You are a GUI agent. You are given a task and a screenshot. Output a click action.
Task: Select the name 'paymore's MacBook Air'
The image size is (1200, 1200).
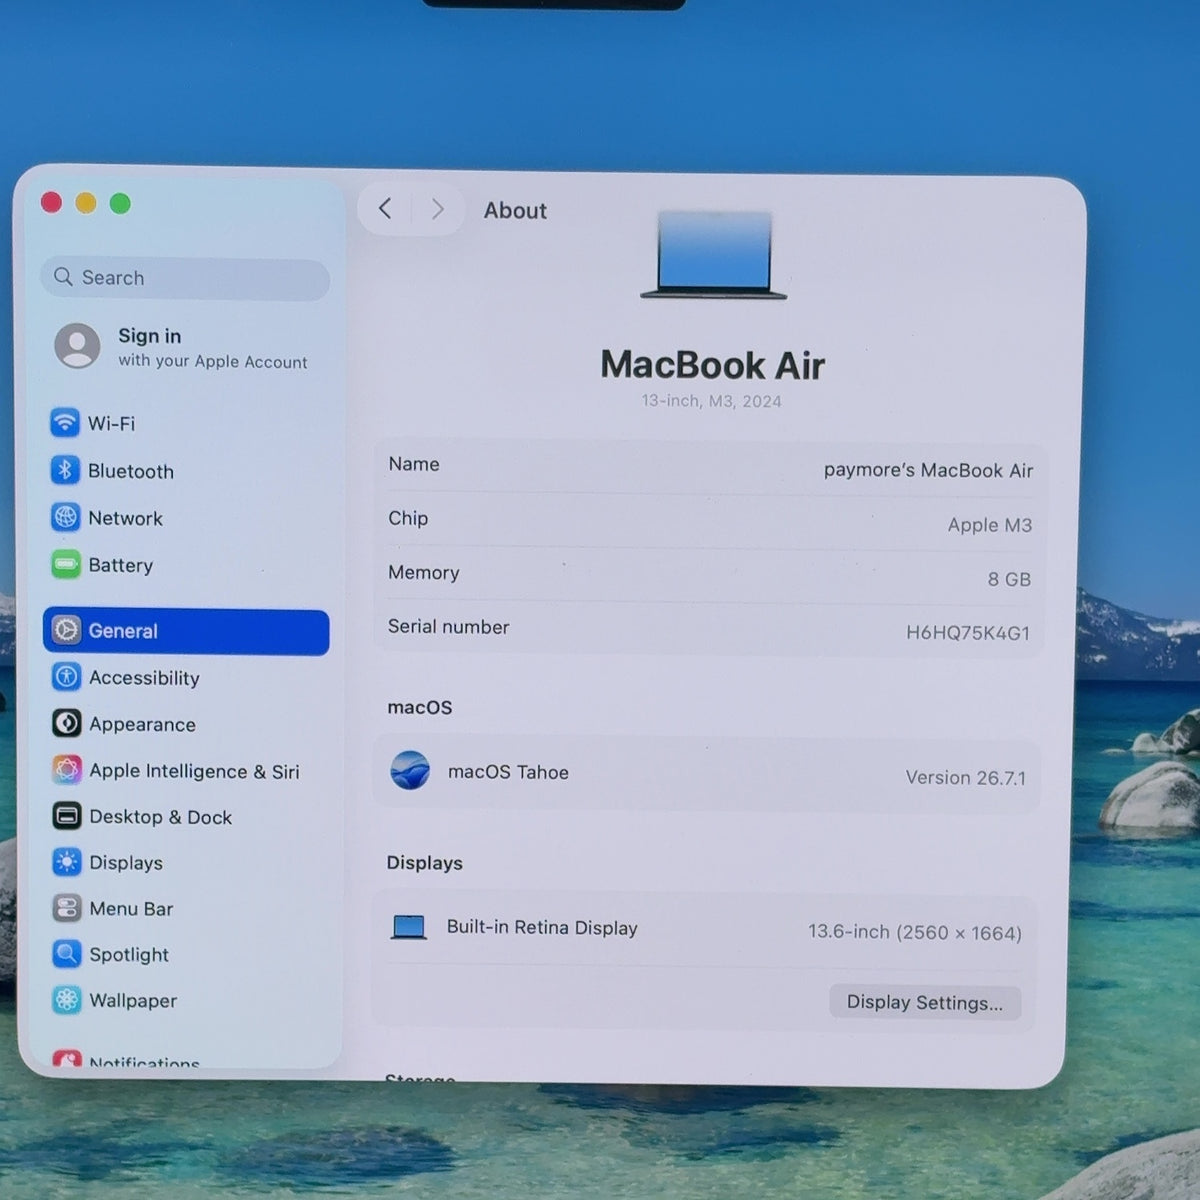coord(928,470)
